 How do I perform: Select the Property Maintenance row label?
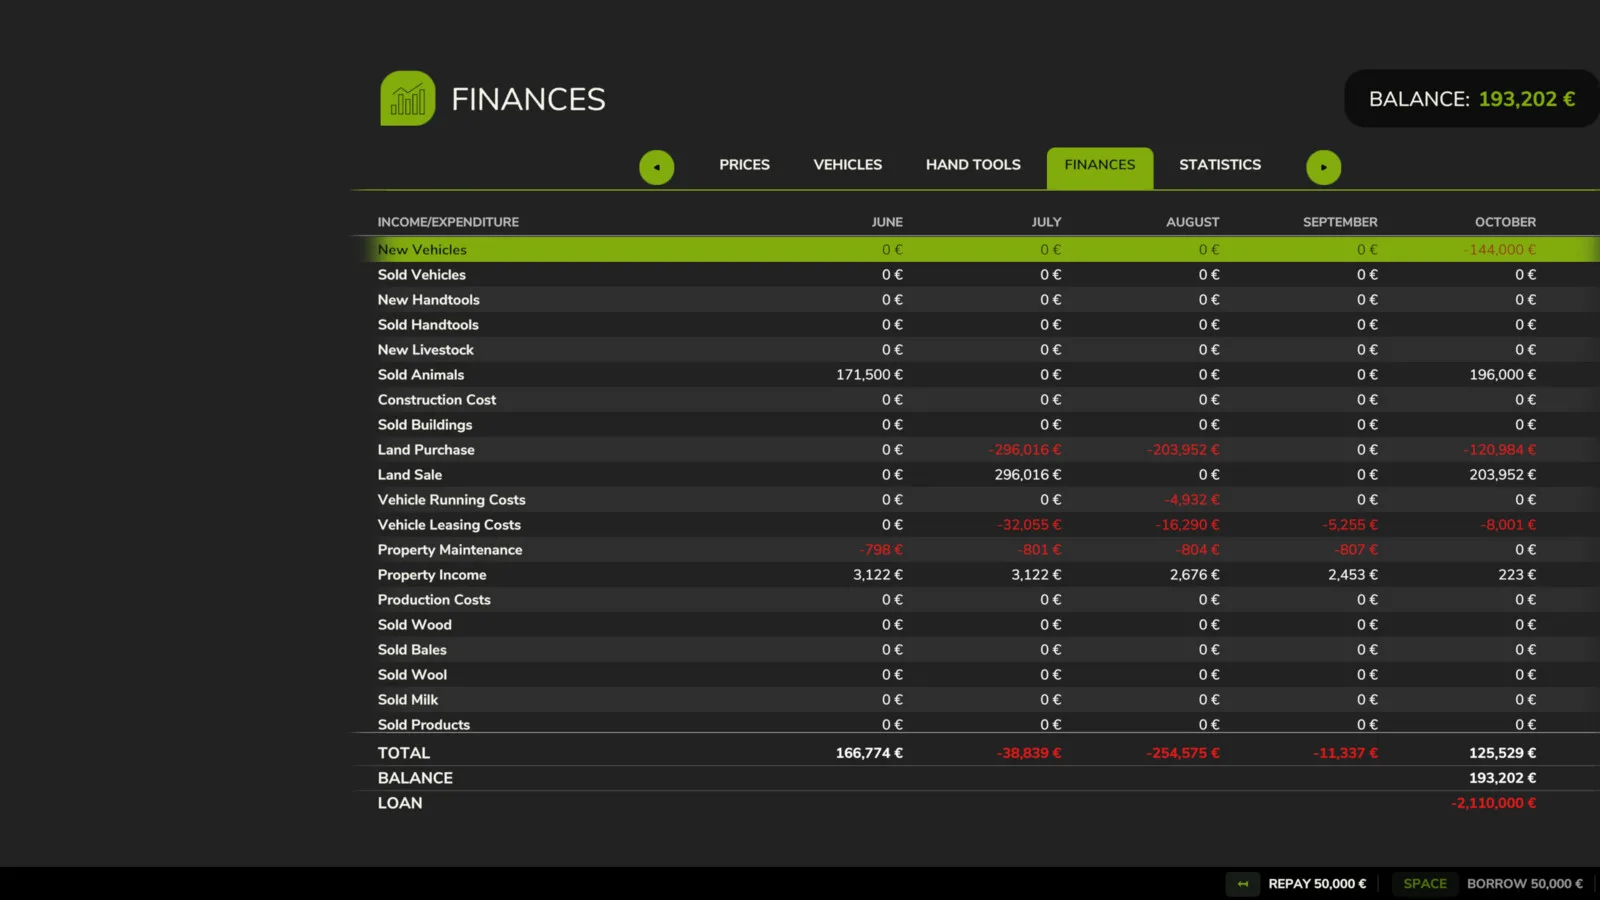point(450,550)
